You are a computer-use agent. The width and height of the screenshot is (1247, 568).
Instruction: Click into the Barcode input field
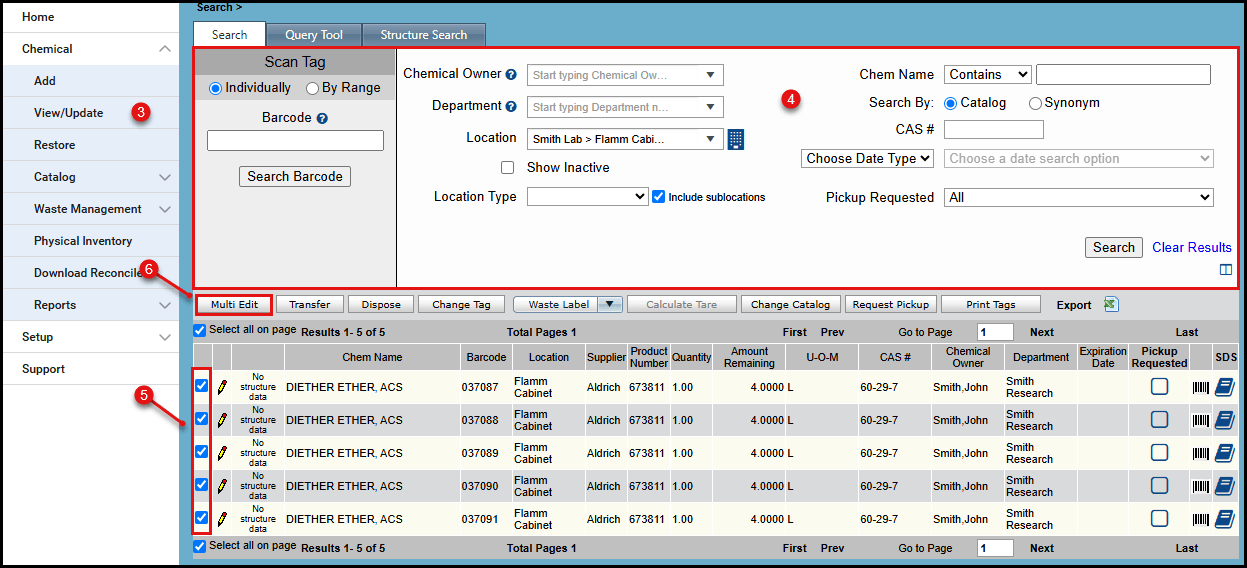click(295, 141)
